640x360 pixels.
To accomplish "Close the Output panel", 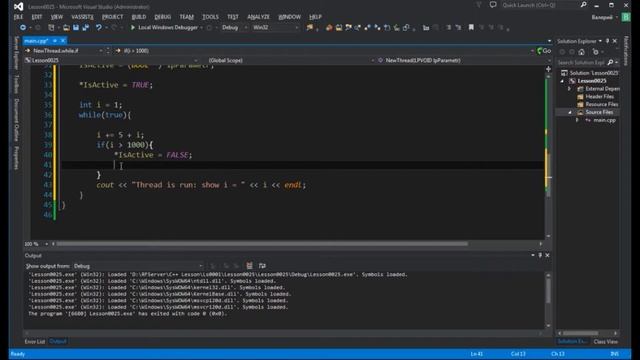I will click(x=547, y=255).
